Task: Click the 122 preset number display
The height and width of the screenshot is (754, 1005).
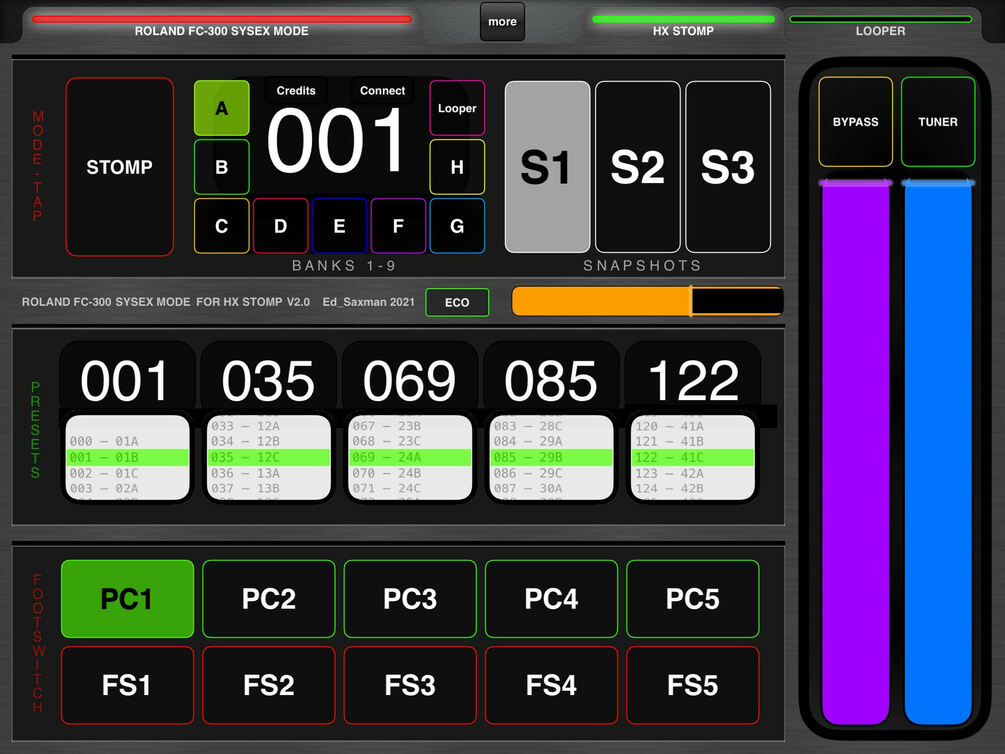Action: click(693, 381)
